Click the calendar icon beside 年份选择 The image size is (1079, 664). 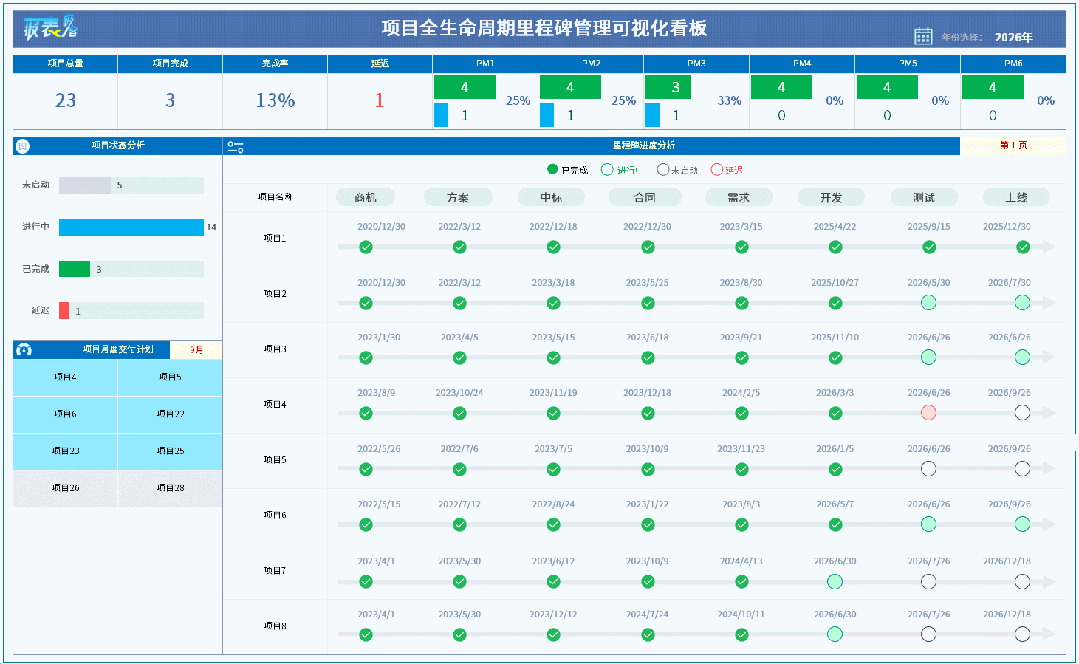[x=923, y=36]
